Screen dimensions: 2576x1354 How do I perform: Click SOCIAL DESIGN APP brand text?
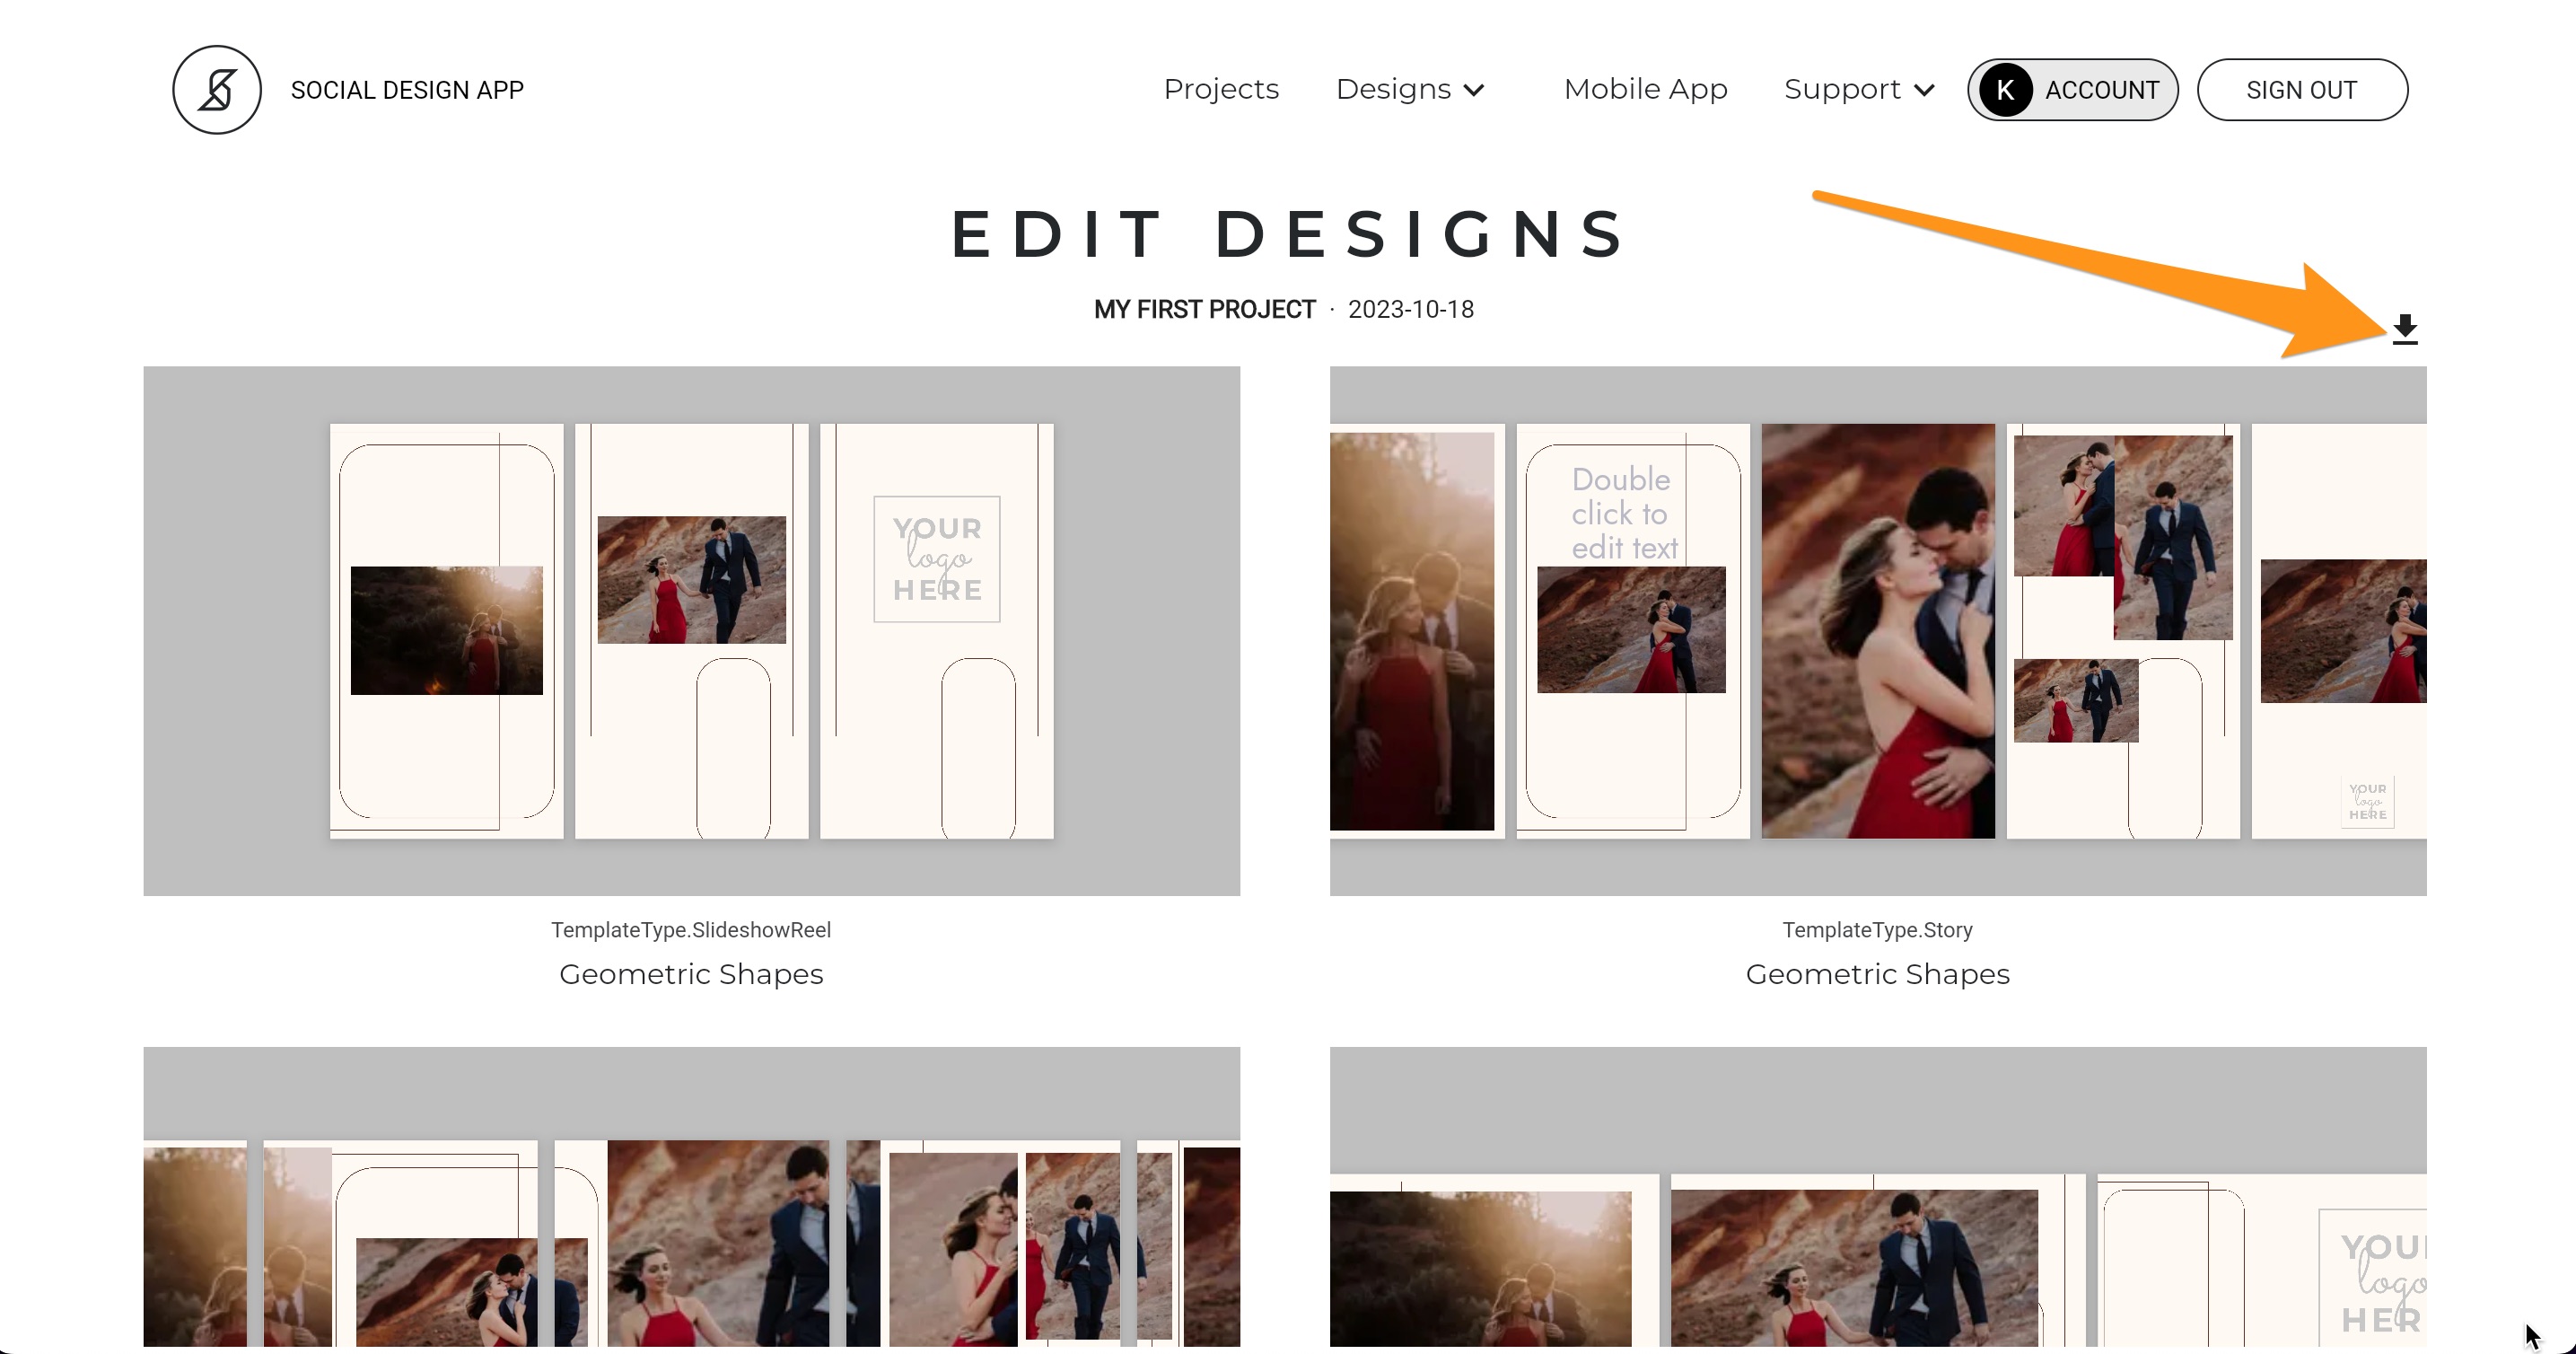(x=407, y=90)
